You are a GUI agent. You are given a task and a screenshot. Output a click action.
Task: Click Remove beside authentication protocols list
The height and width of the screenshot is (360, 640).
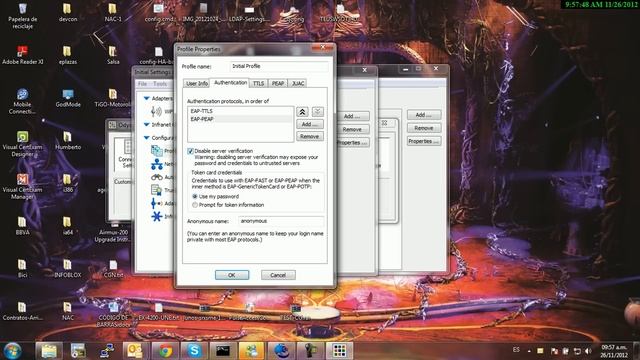(x=310, y=136)
